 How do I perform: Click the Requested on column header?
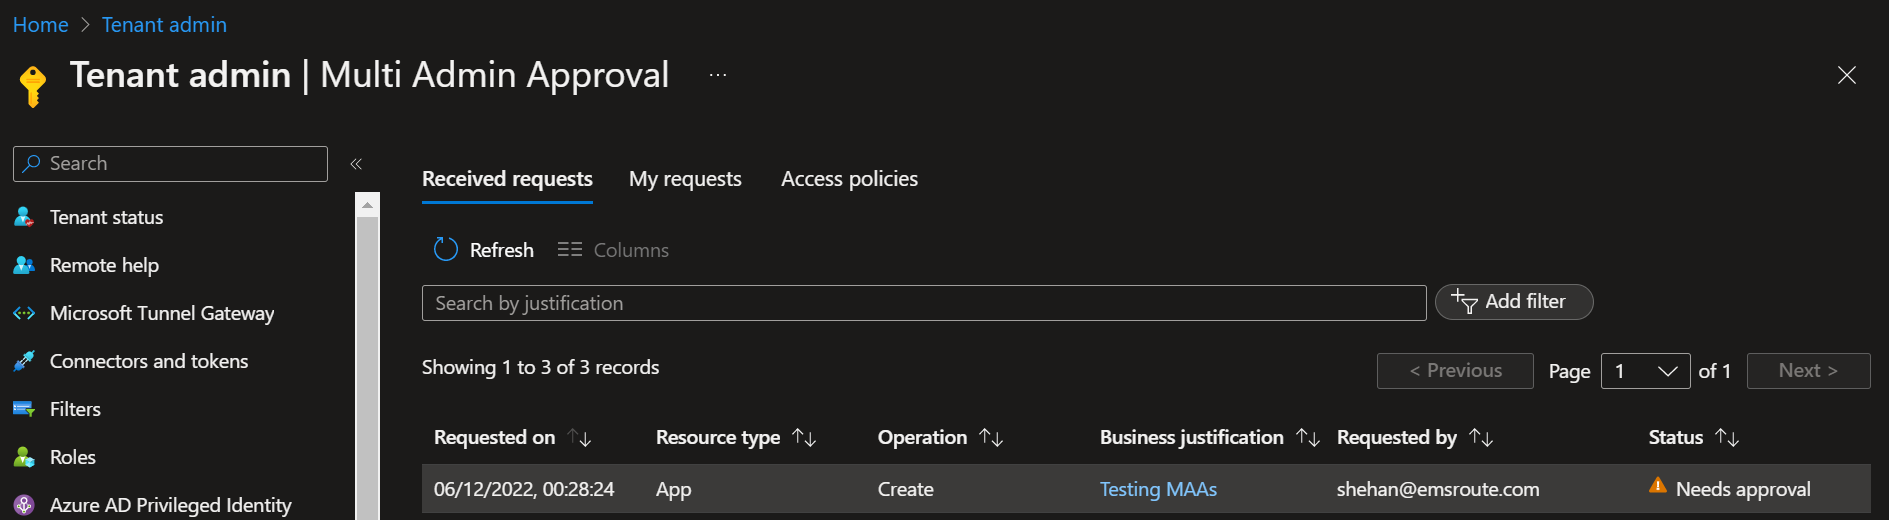[494, 437]
